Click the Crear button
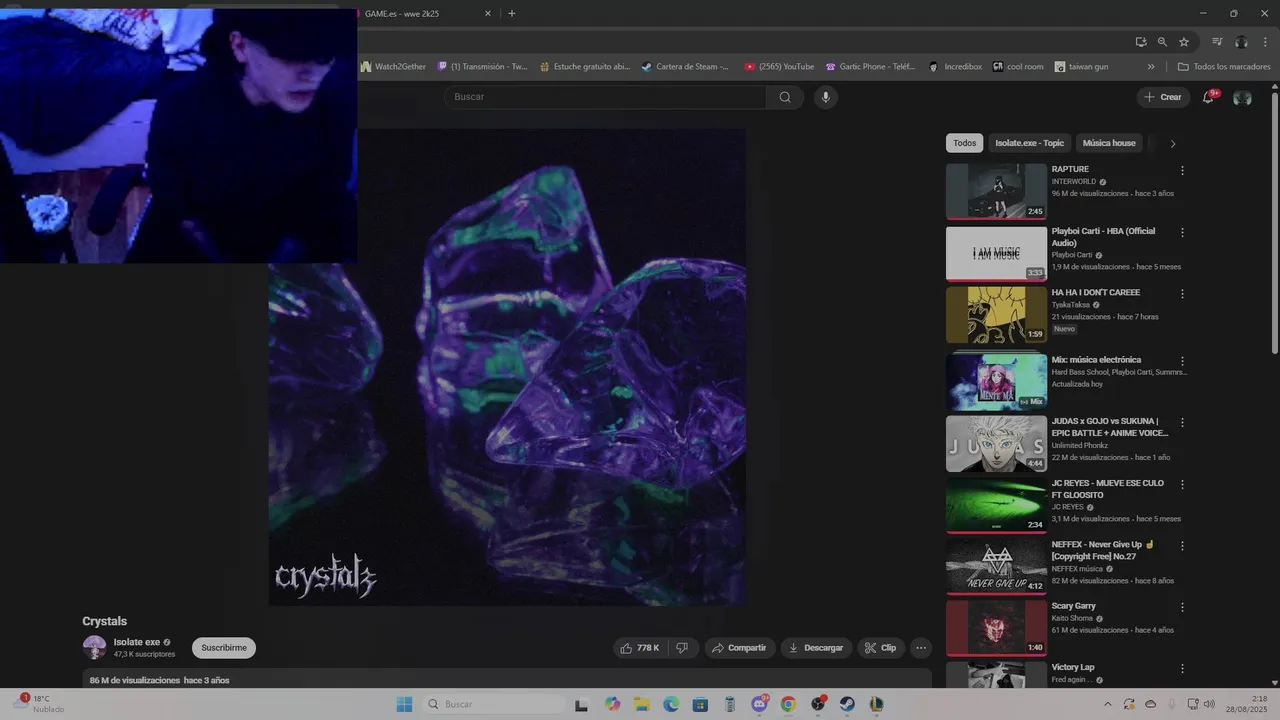Screen dimensions: 1280x720 [1163, 97]
